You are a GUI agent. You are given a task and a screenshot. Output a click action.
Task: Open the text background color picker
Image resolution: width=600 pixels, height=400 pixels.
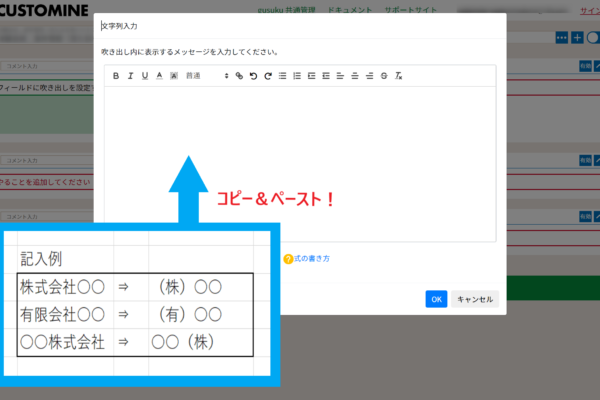173,76
